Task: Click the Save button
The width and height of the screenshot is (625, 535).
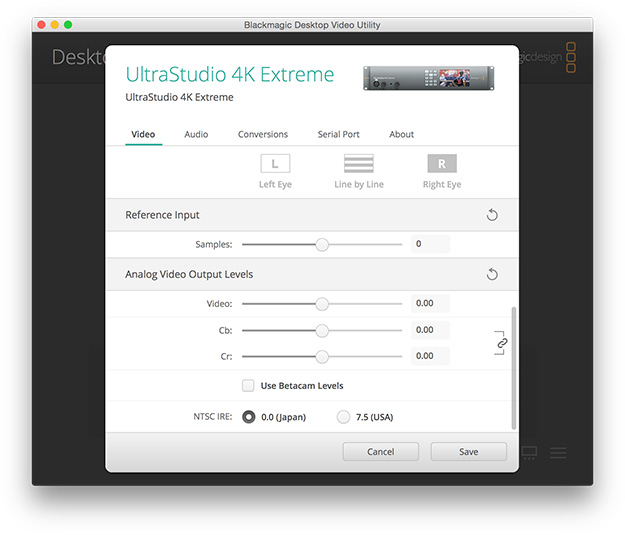Action: (x=468, y=452)
